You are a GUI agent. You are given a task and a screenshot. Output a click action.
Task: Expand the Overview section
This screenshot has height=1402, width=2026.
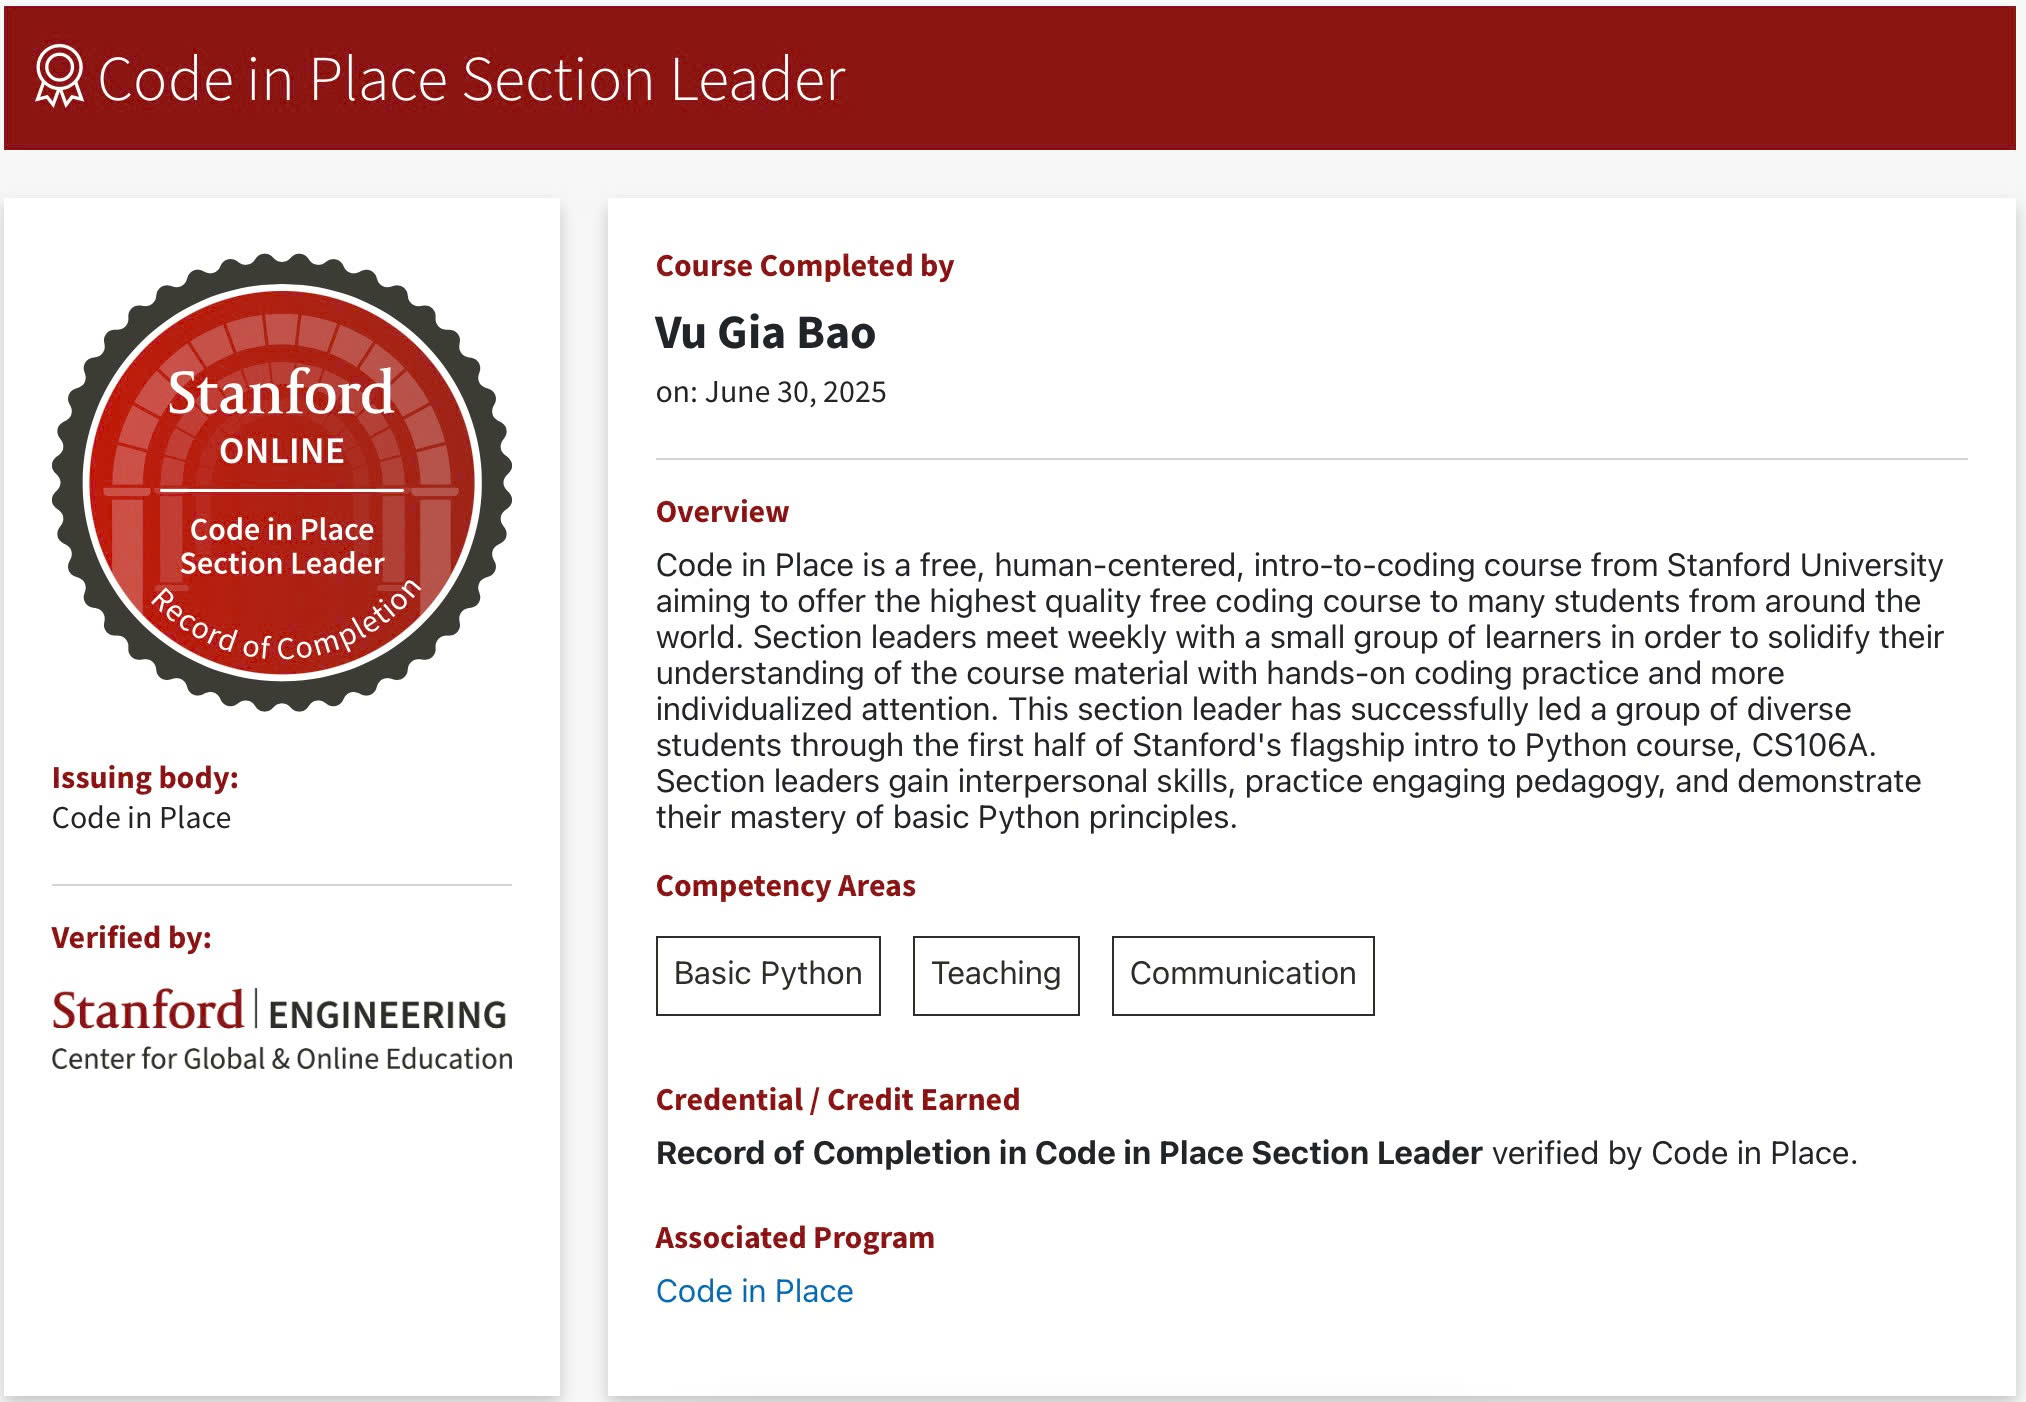pos(720,511)
